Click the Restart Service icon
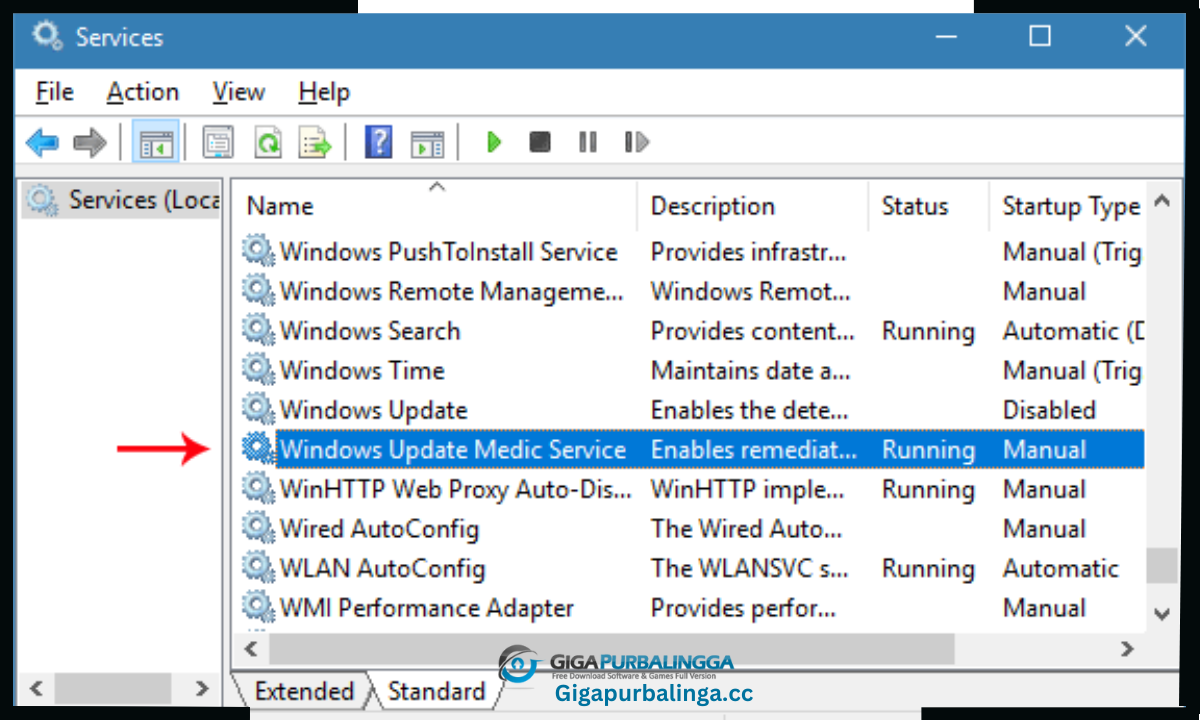1200x720 pixels. coord(636,143)
